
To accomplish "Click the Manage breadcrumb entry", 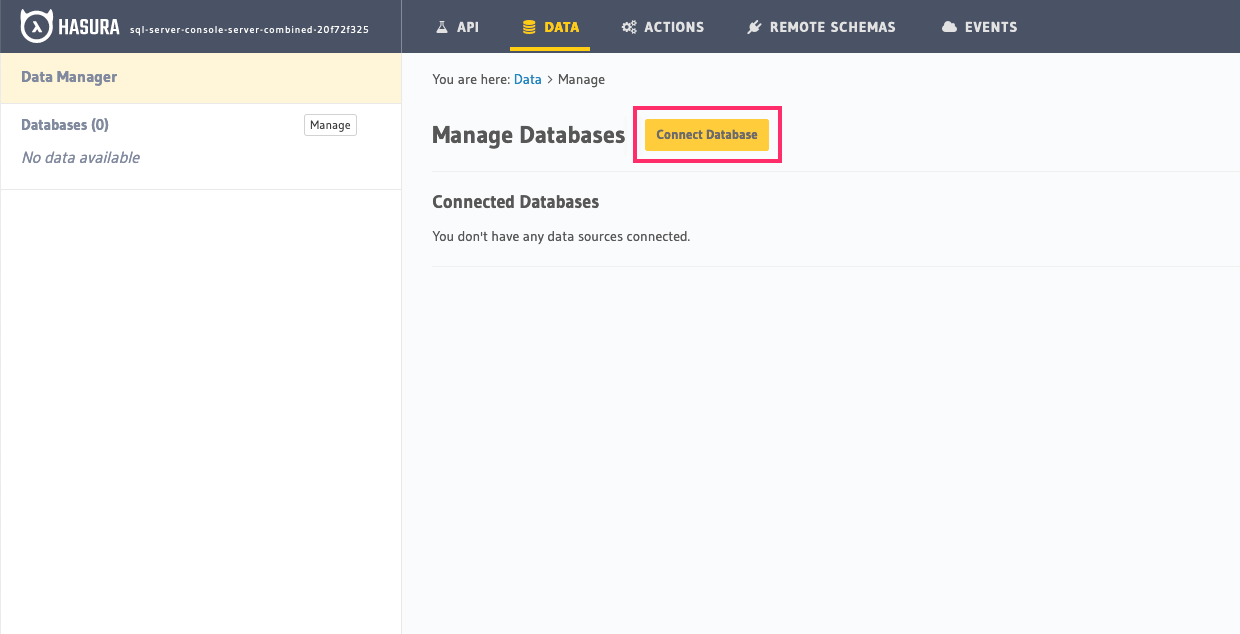I will click(x=581, y=79).
